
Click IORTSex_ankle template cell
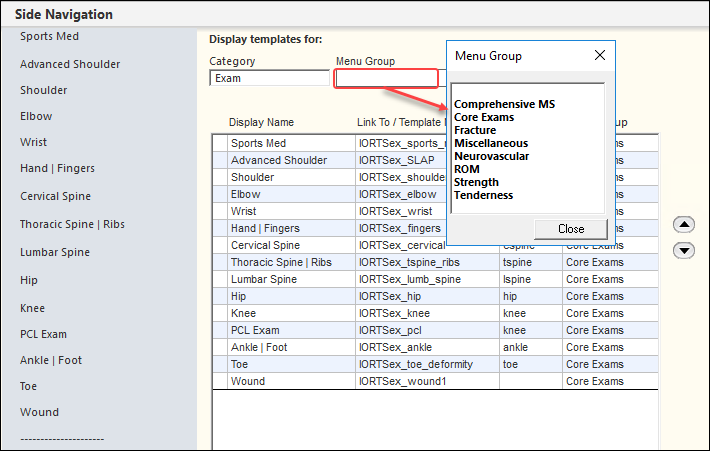427,347
